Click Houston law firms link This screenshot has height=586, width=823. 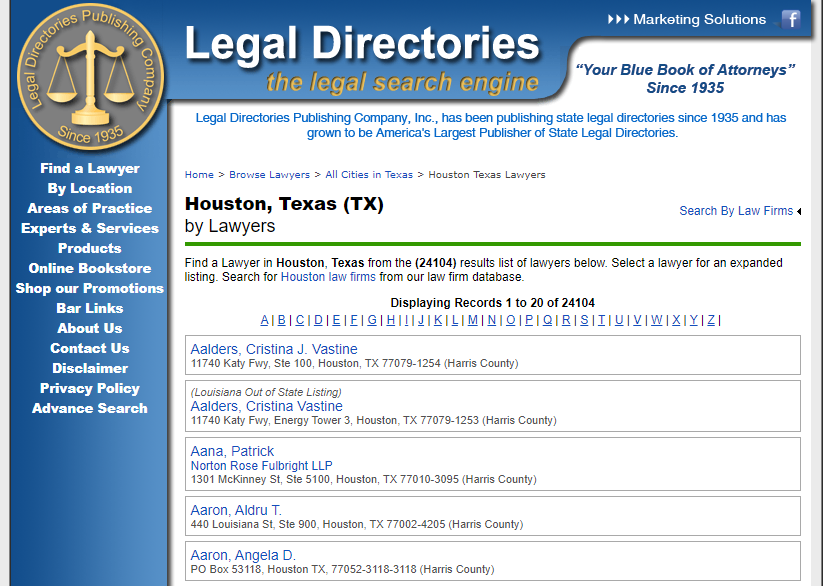[328, 277]
